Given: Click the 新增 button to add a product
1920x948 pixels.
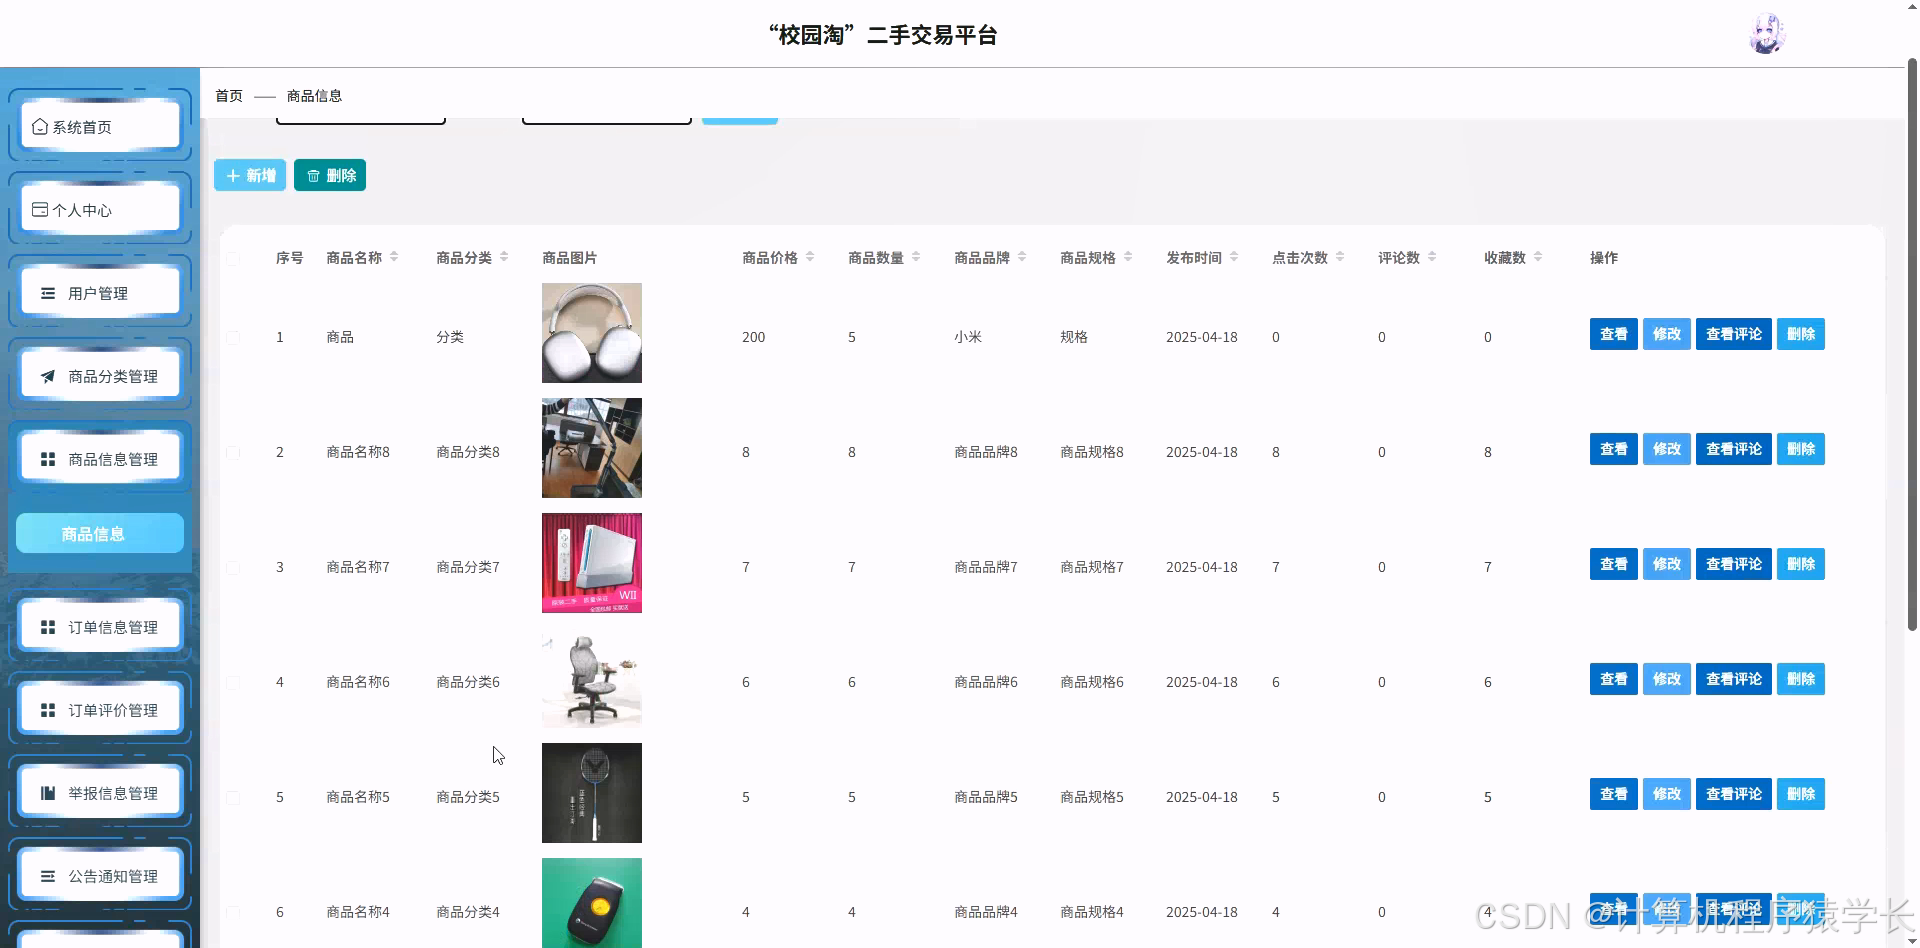Looking at the screenshot, I should (x=249, y=175).
